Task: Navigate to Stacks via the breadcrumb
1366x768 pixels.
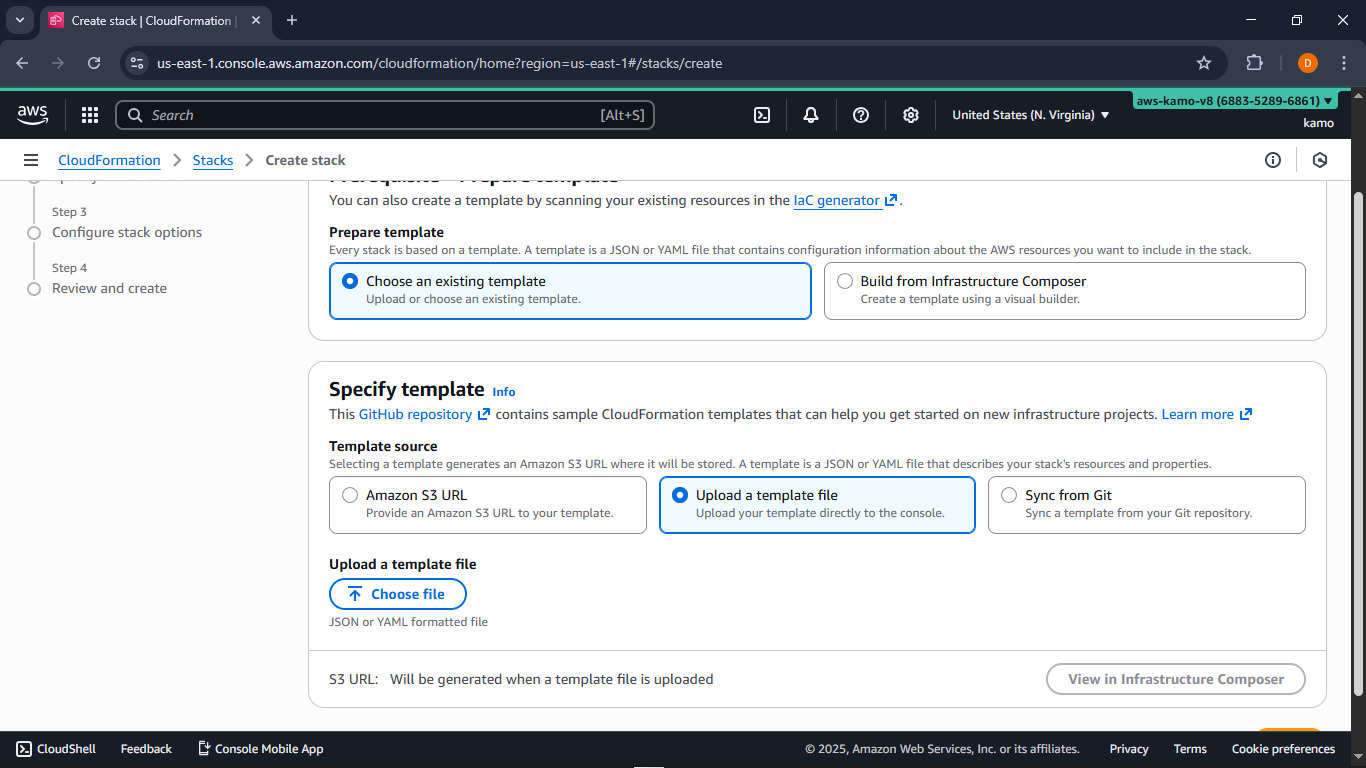Action: [213, 160]
